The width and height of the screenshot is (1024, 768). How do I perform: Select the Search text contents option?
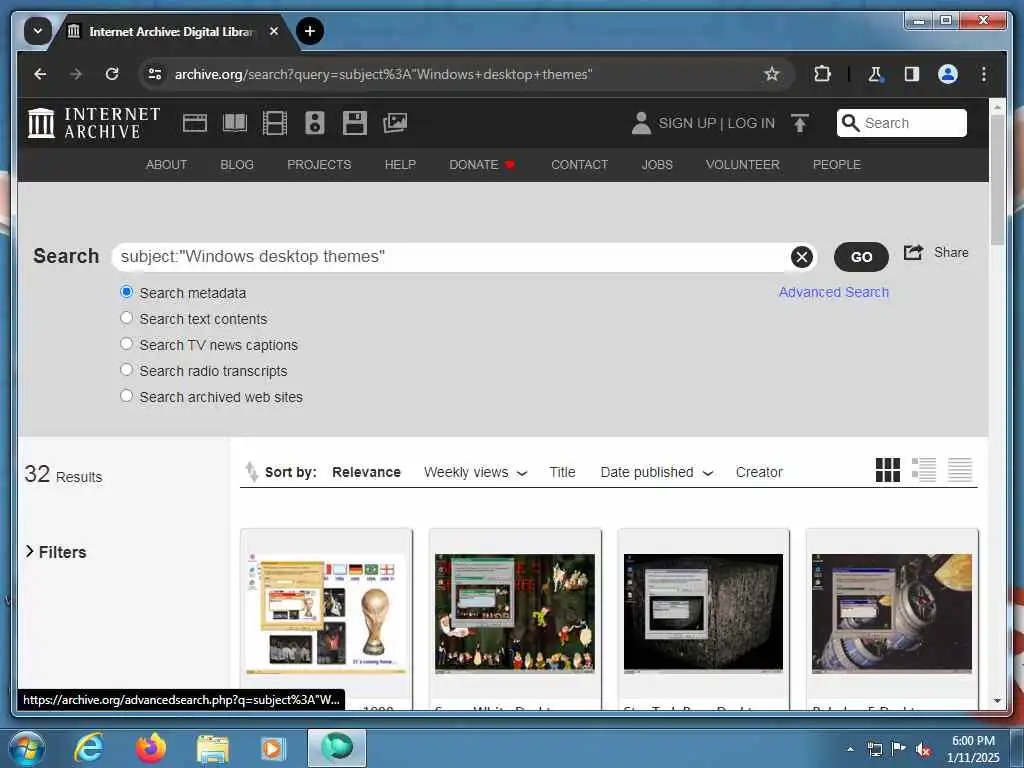(x=127, y=318)
